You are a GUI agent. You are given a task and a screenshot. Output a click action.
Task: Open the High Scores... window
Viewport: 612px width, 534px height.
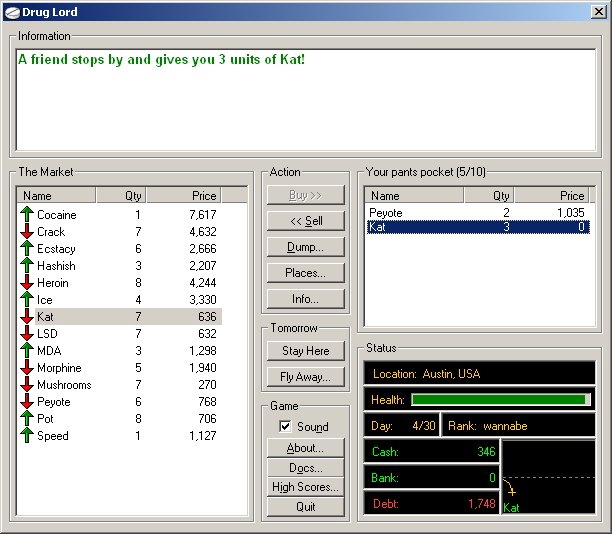tap(306, 487)
